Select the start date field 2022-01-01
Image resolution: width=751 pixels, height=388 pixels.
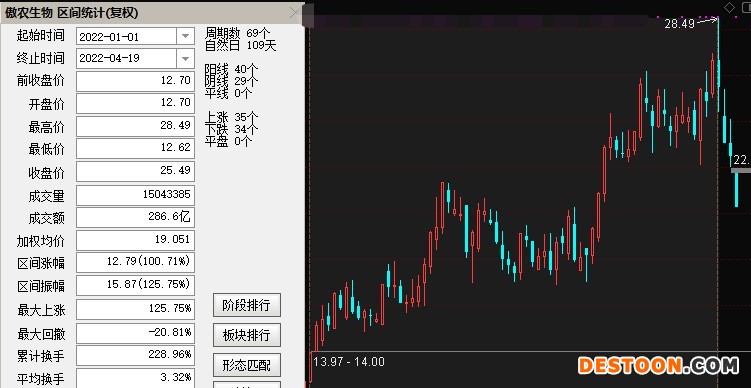pos(126,36)
